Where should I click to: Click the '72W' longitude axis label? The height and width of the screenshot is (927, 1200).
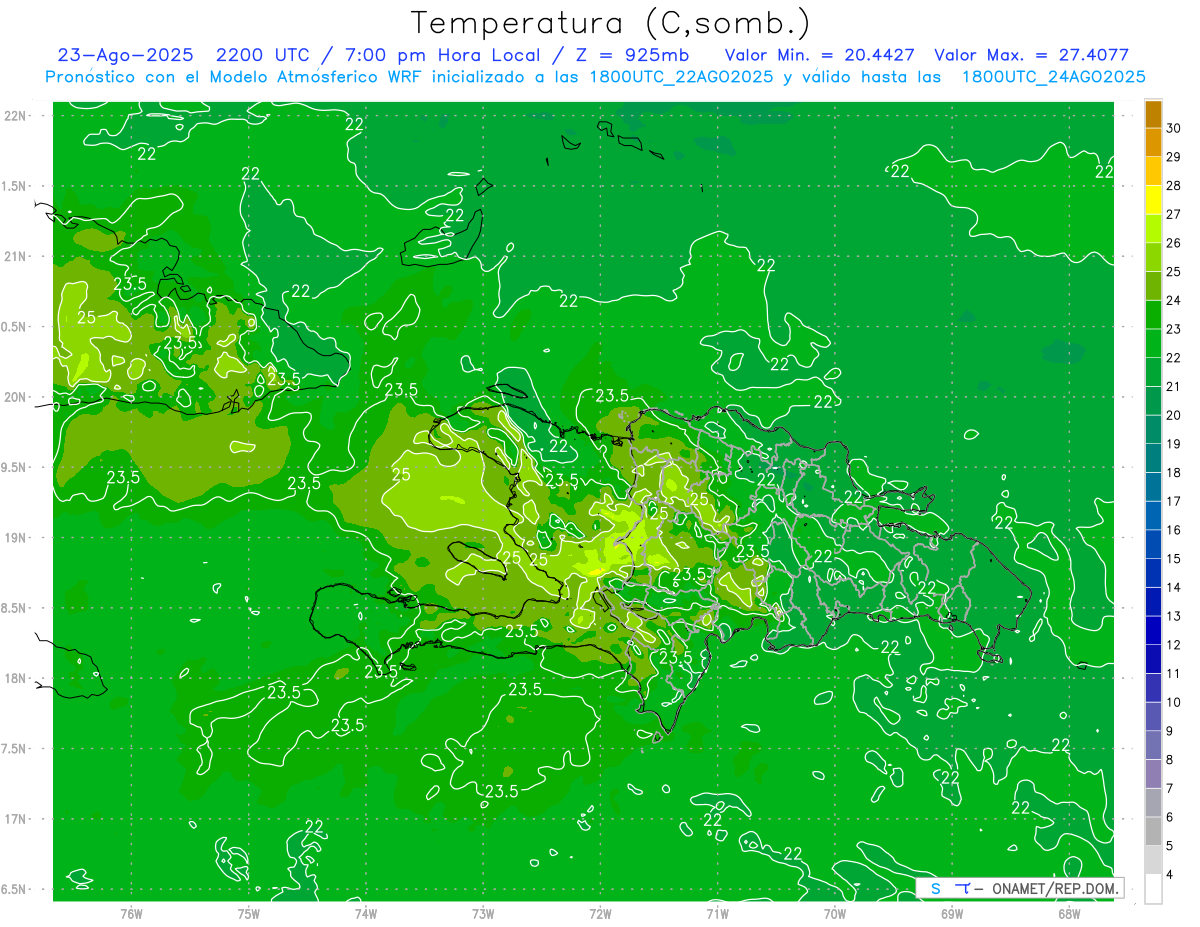(x=600, y=914)
